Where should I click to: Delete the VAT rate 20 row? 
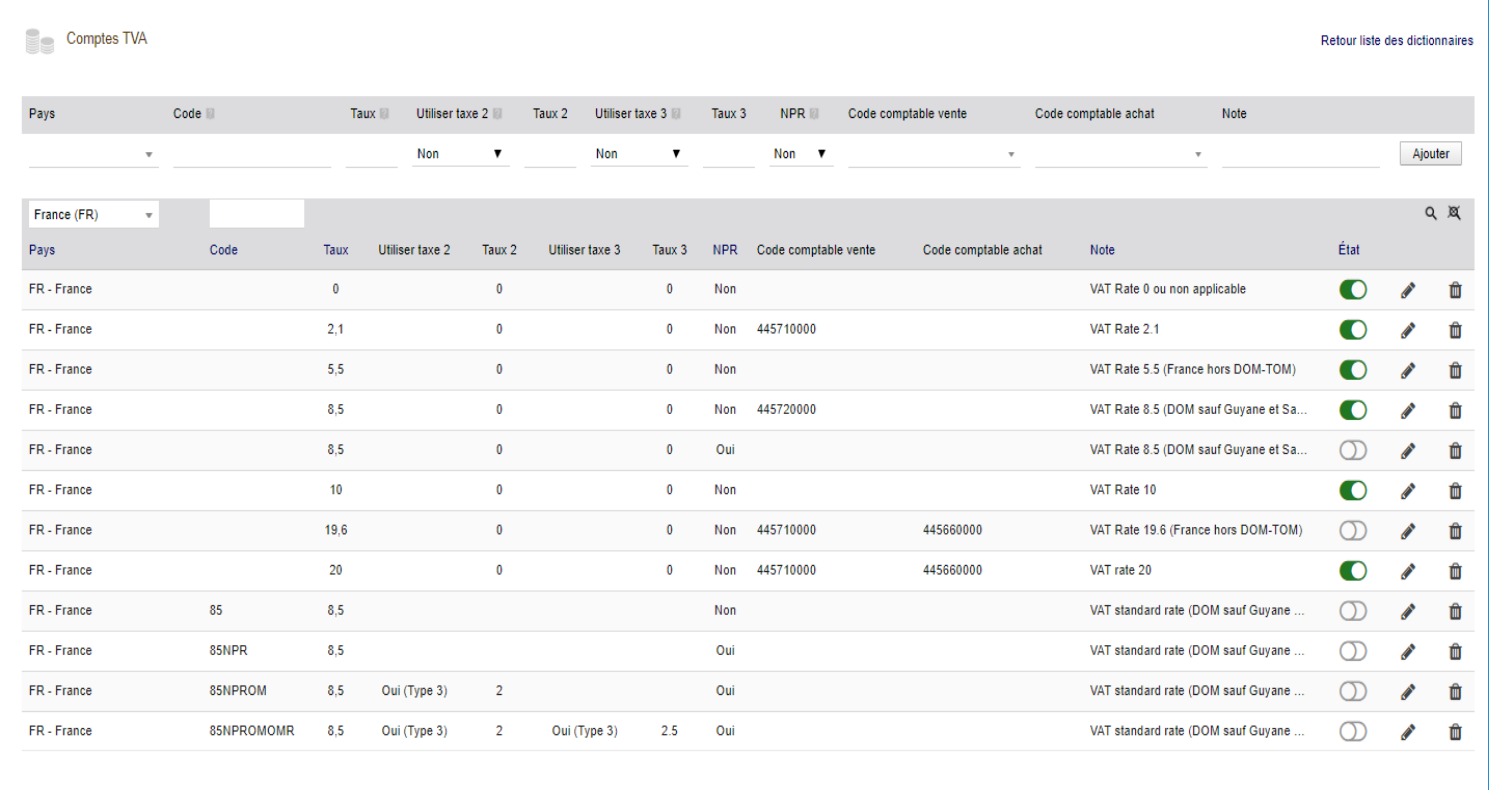click(1455, 571)
